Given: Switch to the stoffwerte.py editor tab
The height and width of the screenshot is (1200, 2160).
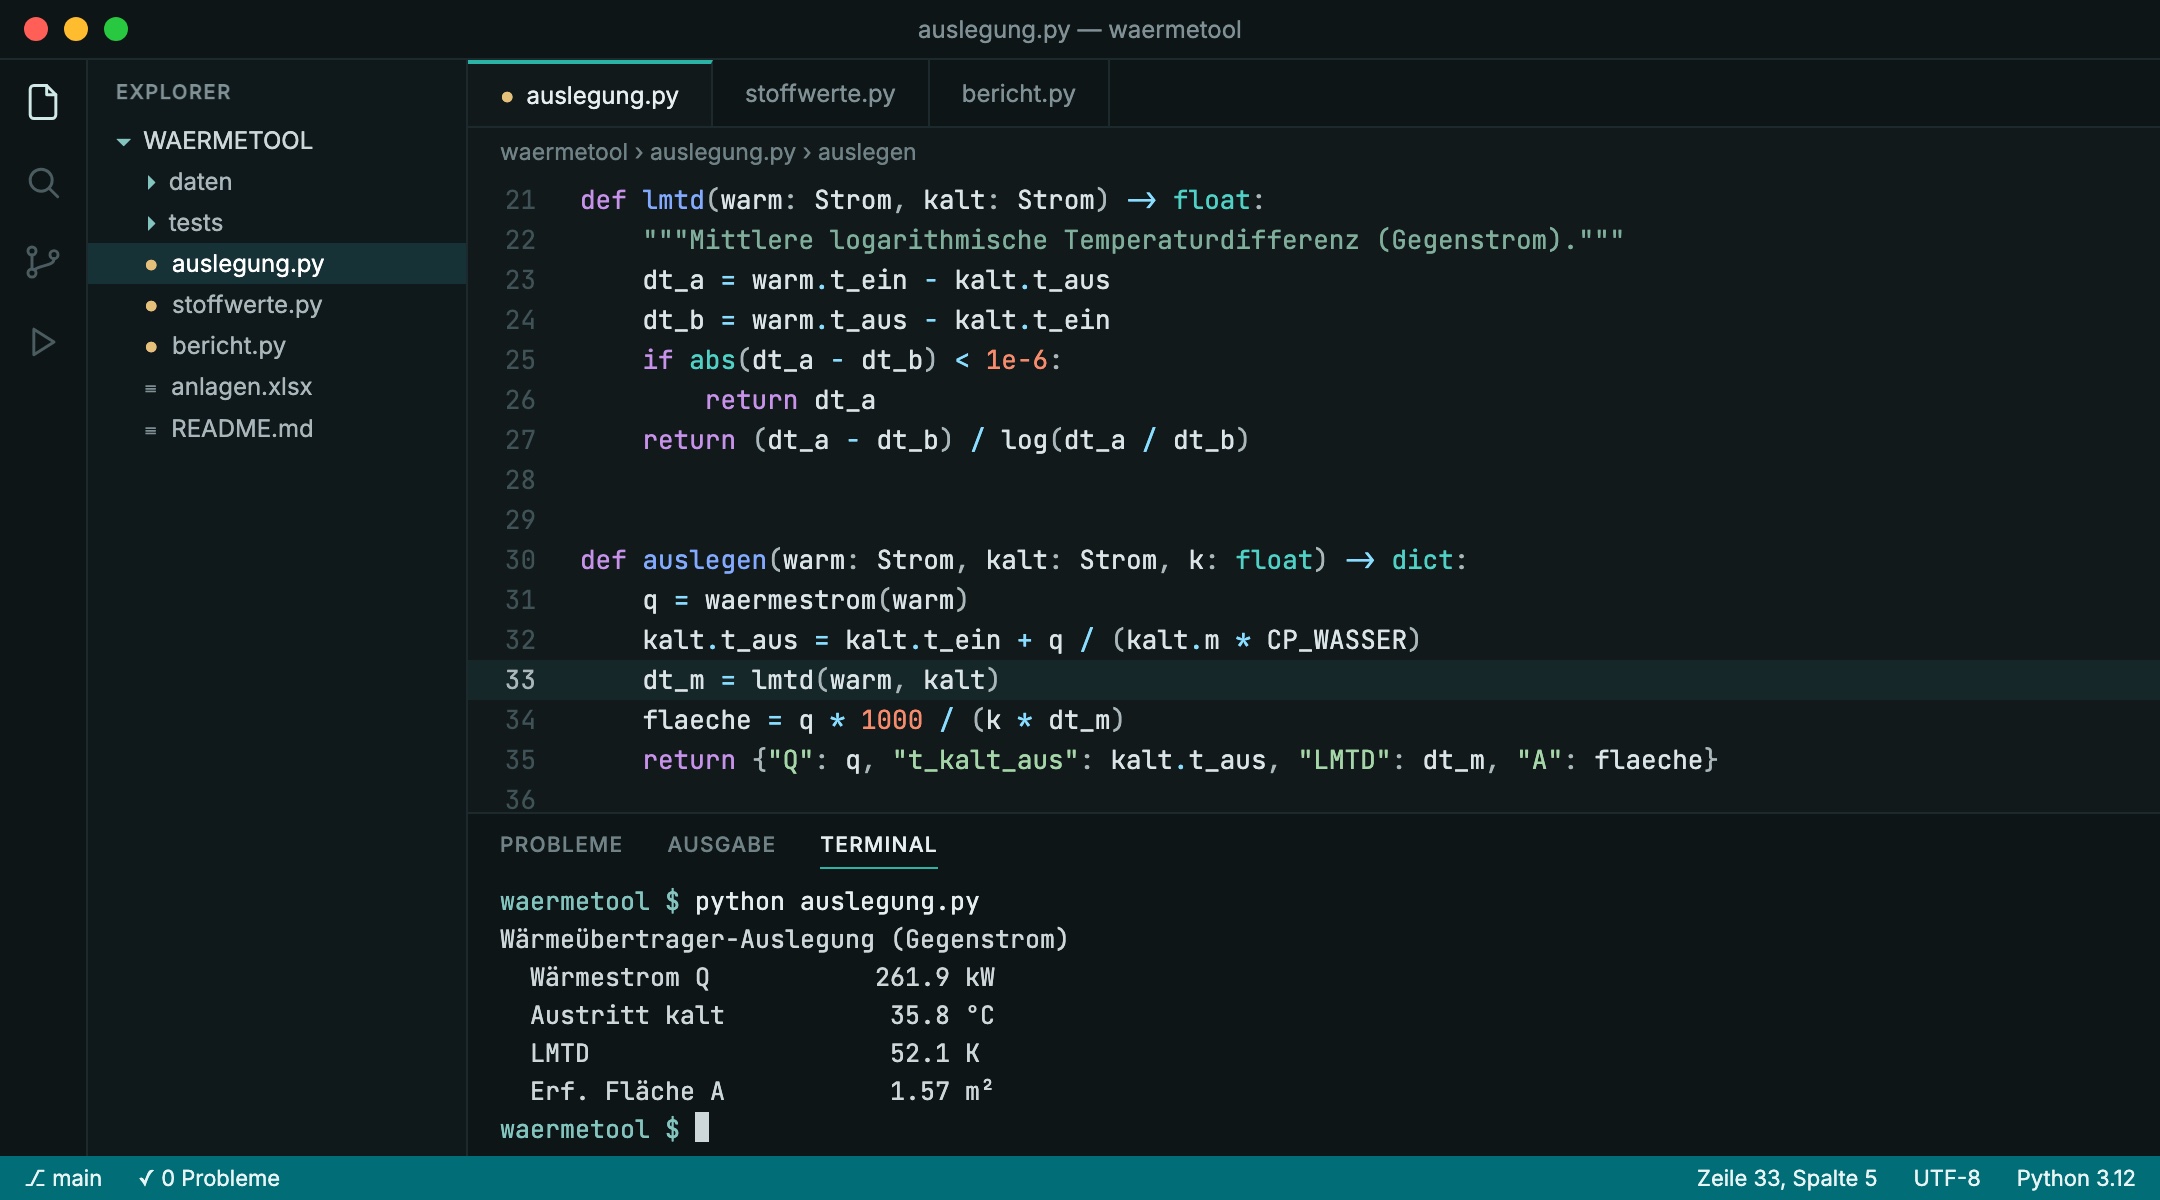Looking at the screenshot, I should [x=820, y=94].
